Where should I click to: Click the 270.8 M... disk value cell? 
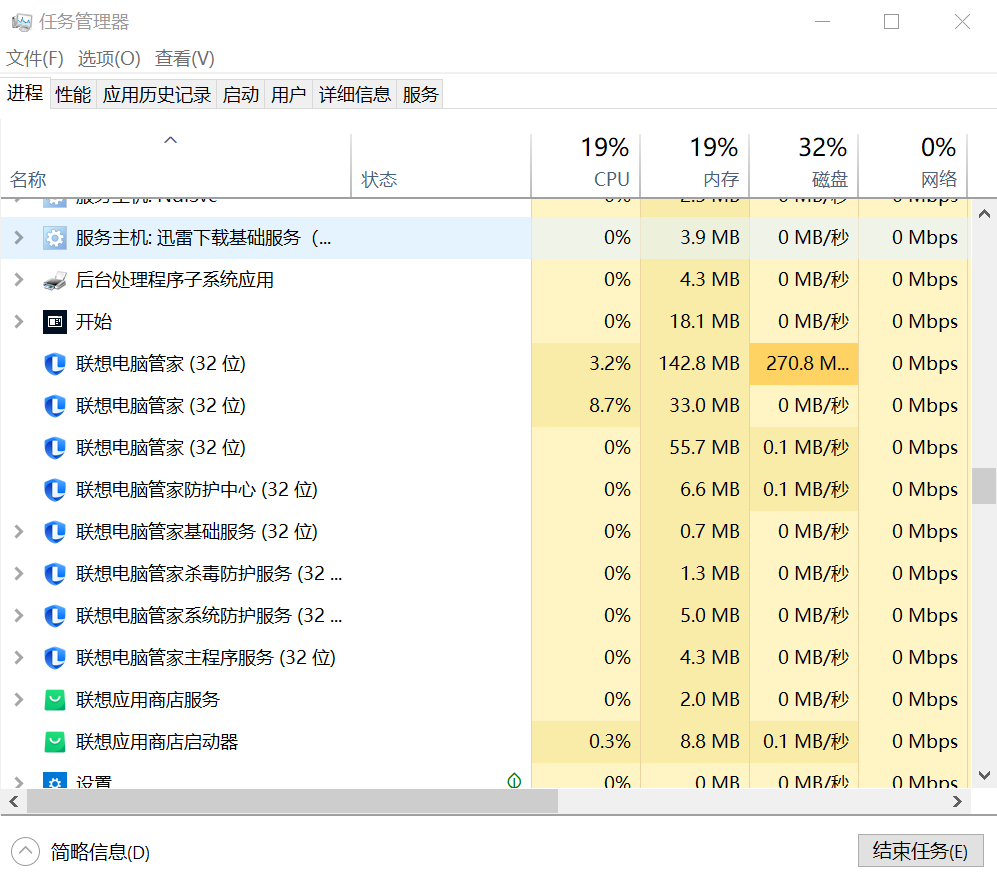tap(804, 364)
